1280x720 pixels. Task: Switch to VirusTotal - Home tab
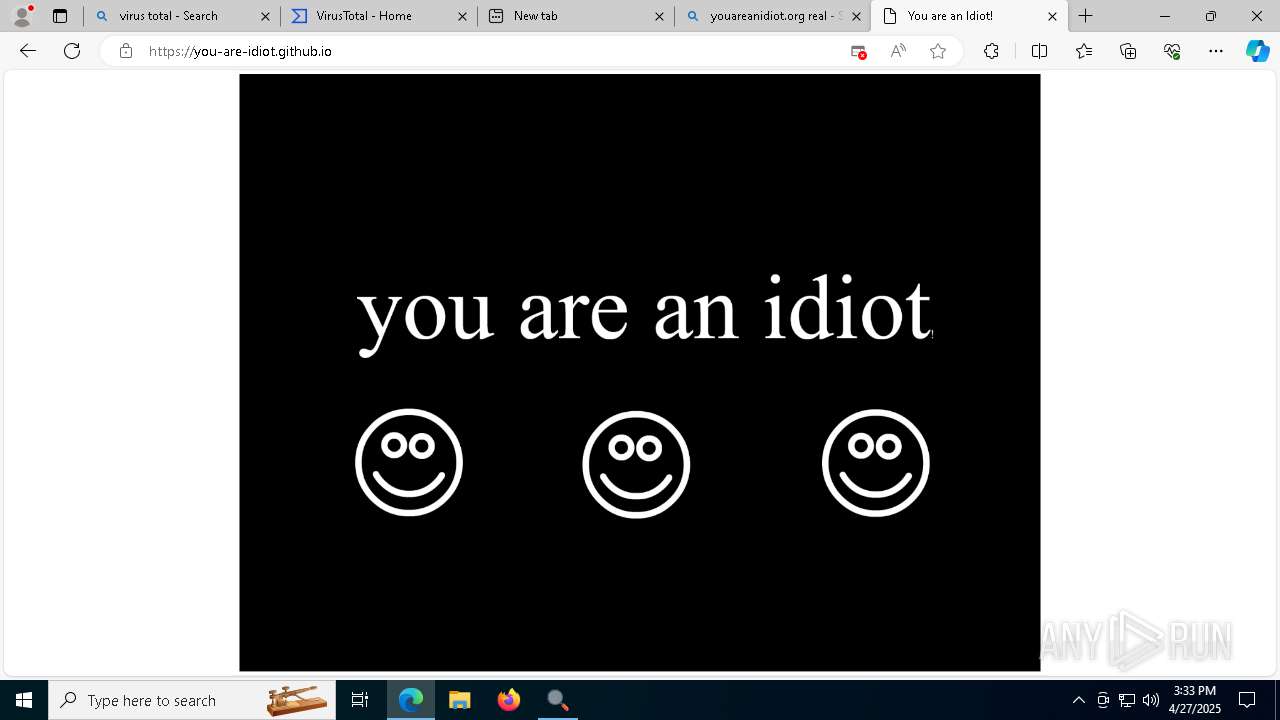[379, 16]
